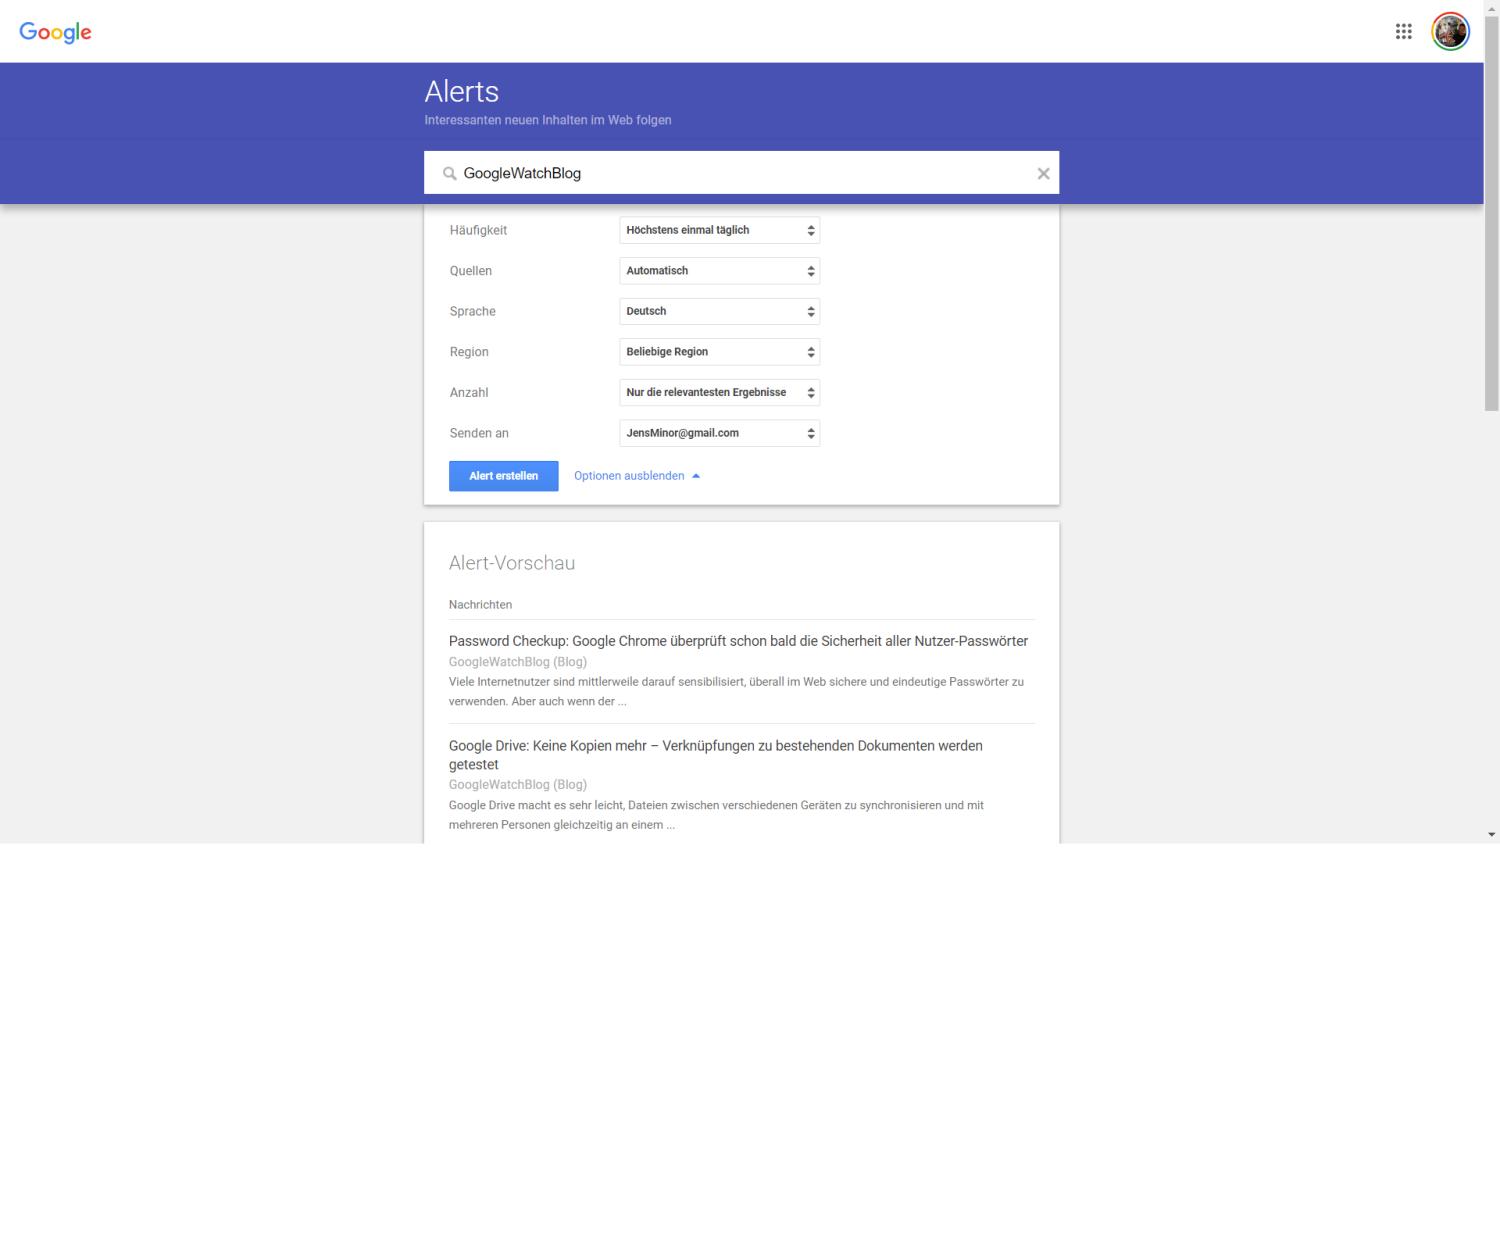Open the Sprache dropdown set to Deutsch
The height and width of the screenshot is (1238, 1500).
point(719,312)
